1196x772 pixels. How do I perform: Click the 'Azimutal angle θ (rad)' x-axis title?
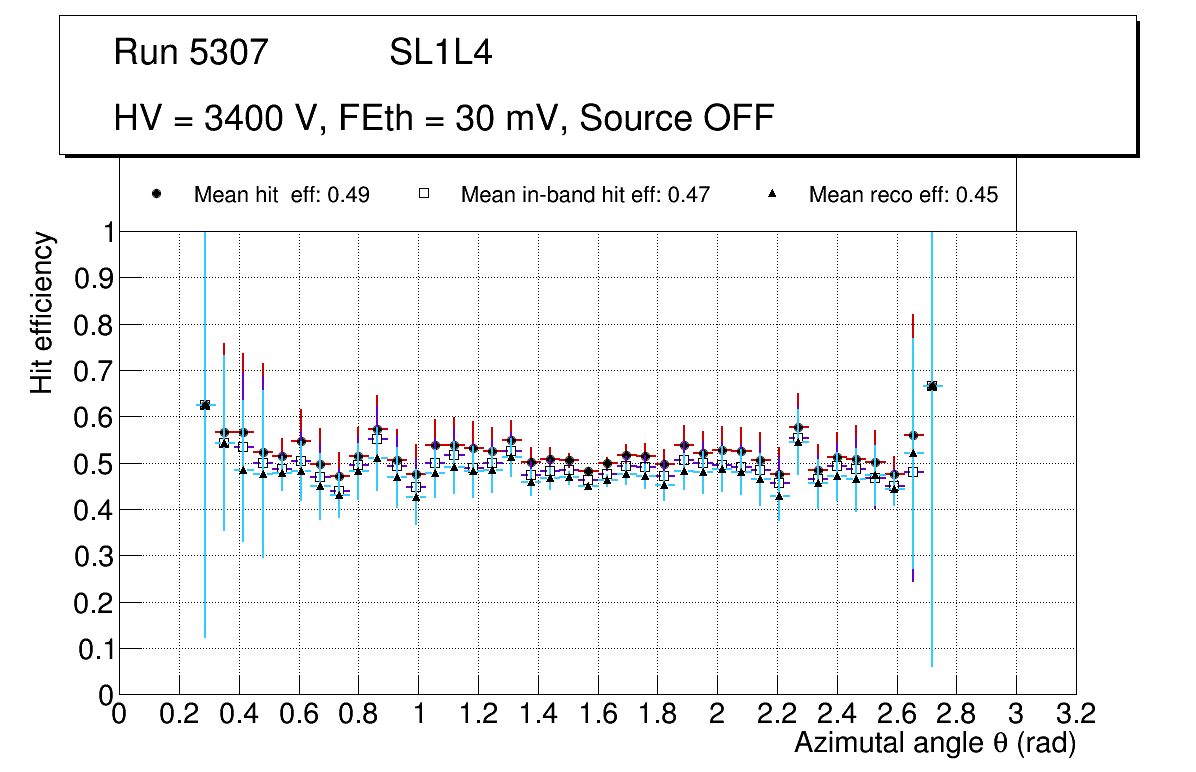click(935, 743)
